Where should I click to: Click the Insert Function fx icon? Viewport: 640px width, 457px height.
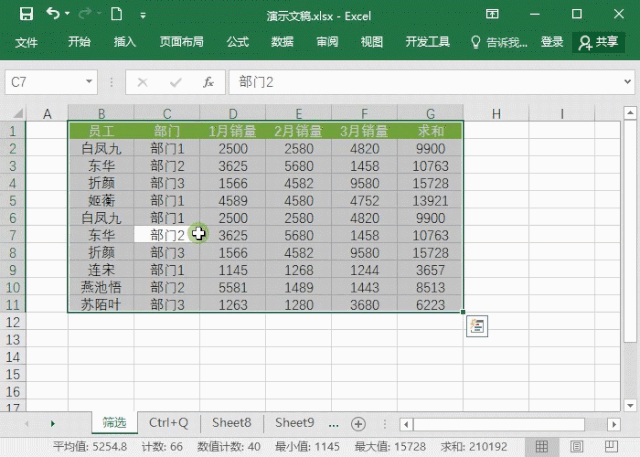tap(208, 82)
